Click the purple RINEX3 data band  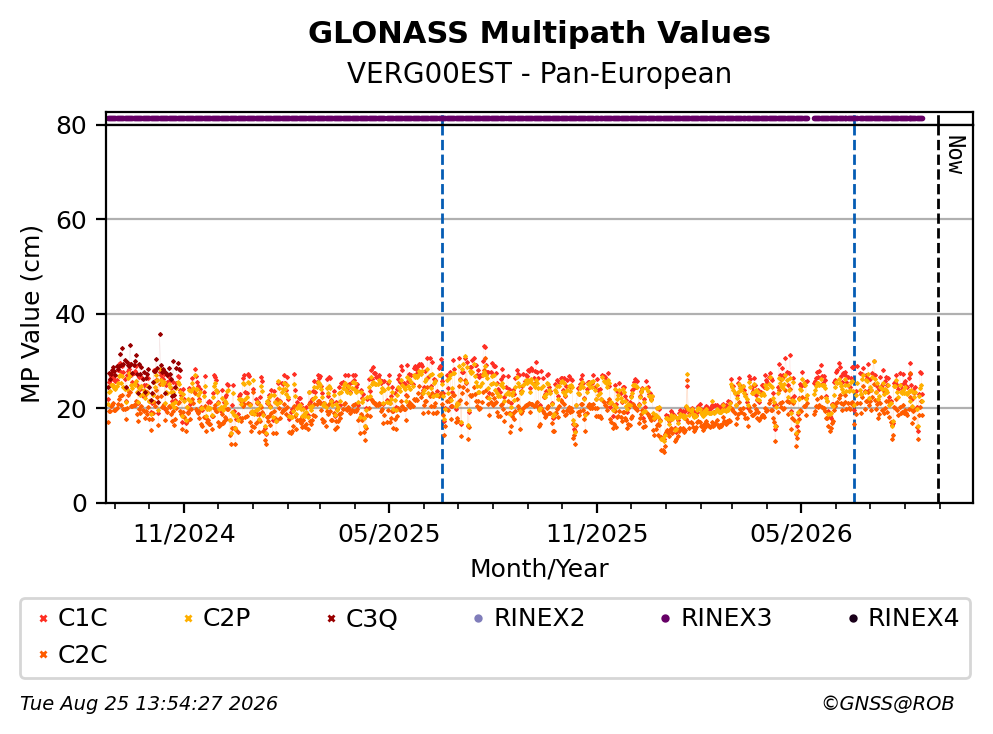(515, 118)
